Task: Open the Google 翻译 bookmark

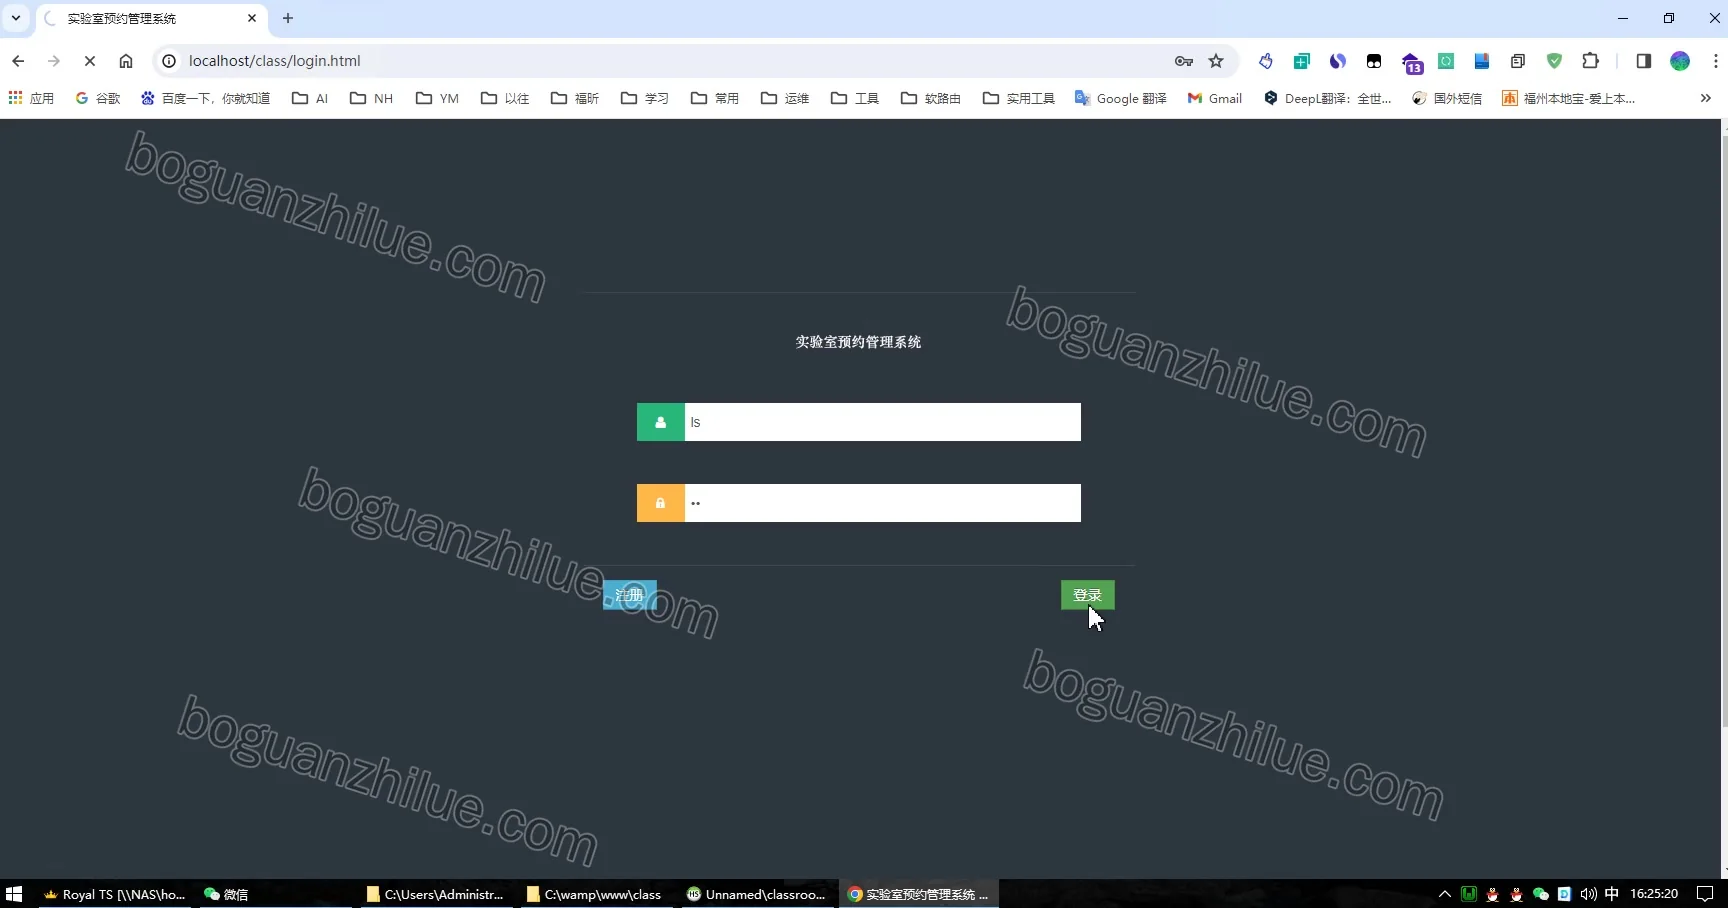Action: pos(1121,98)
